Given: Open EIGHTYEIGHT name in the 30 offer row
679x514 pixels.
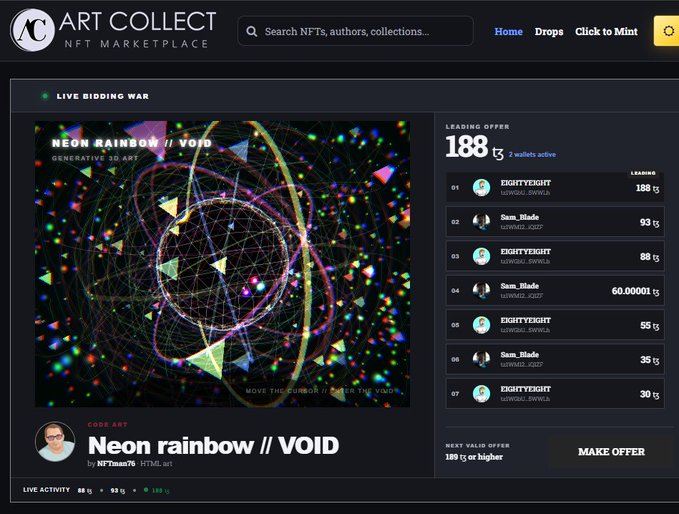Looking at the screenshot, I should tap(526, 389).
